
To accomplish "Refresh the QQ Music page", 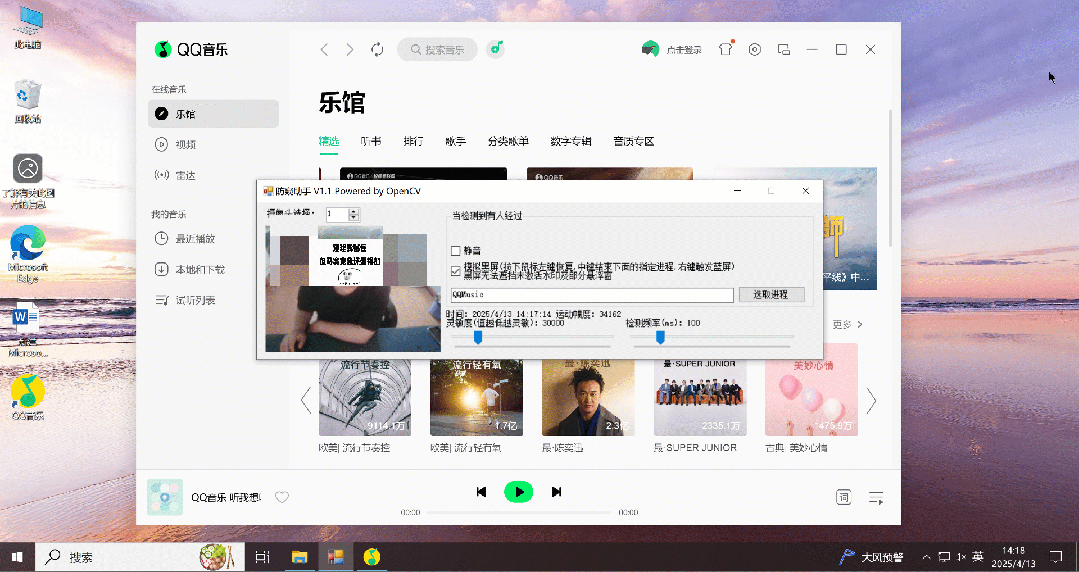I will coord(377,50).
